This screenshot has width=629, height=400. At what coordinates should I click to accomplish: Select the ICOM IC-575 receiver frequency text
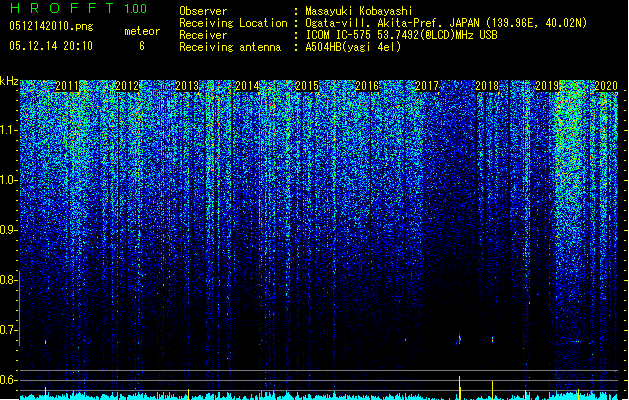point(401,35)
